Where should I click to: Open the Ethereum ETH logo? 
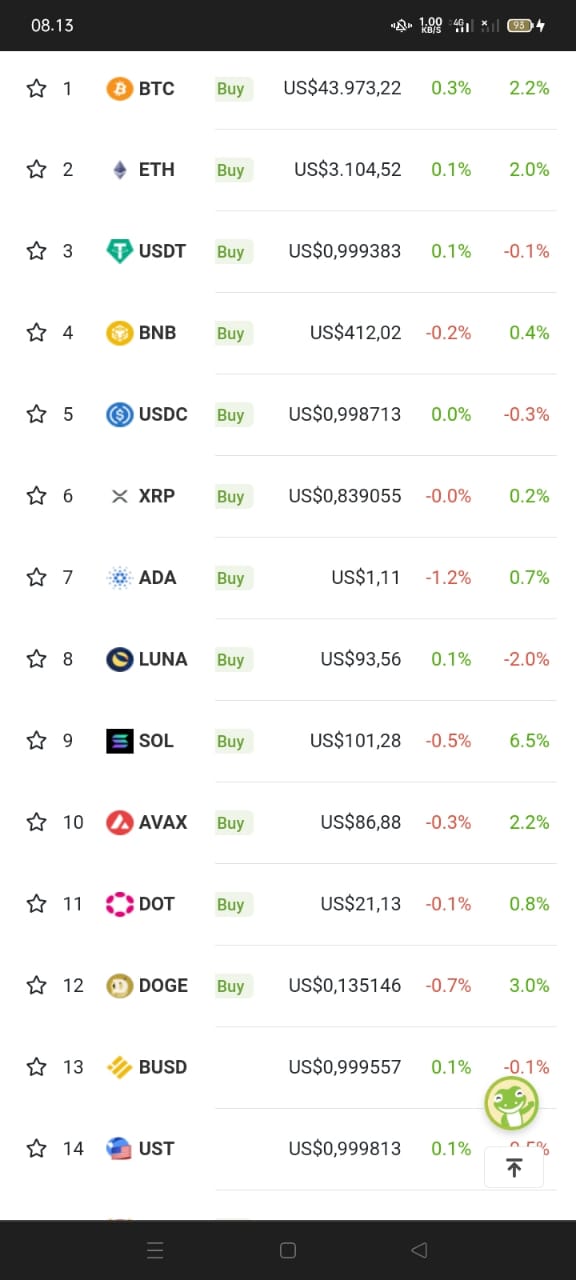coord(119,170)
